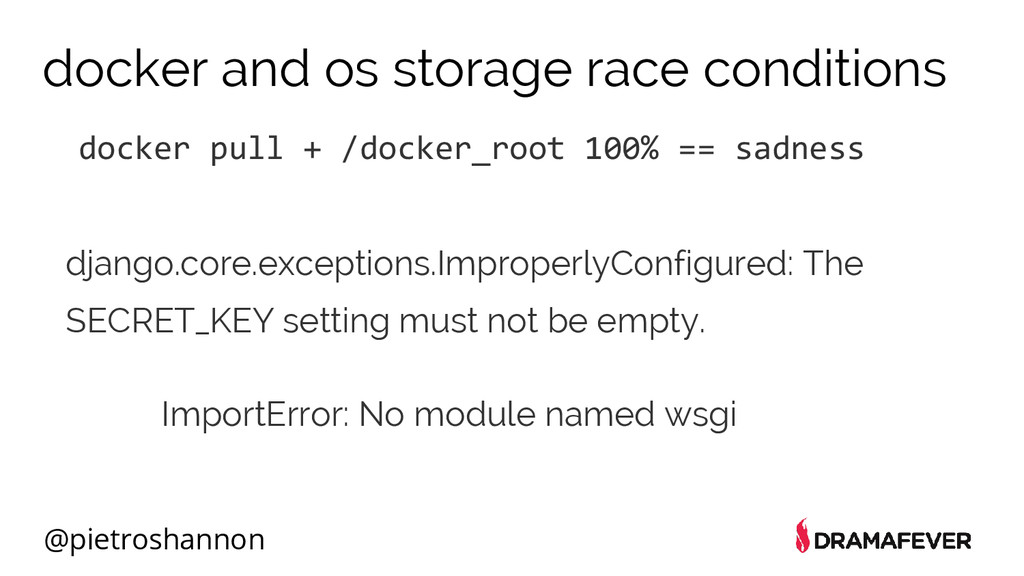Click the '100%' value in the code line
The width and height of the screenshot is (1024, 576).
click(622, 148)
